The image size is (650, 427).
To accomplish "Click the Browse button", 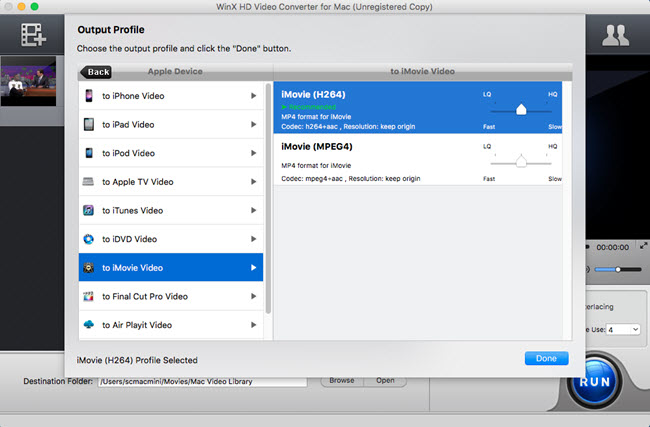I will click(x=342, y=381).
